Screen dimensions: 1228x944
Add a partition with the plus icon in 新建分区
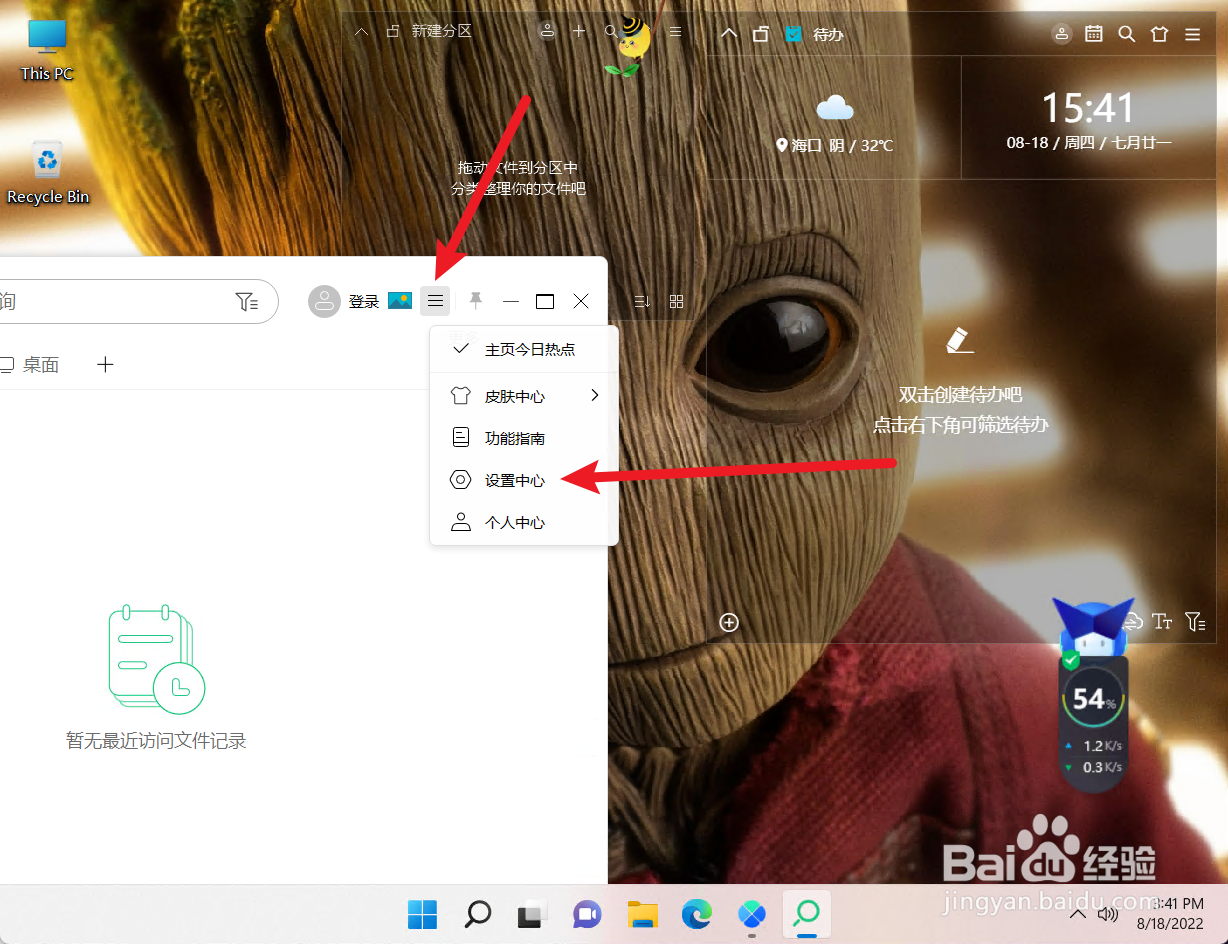(579, 32)
